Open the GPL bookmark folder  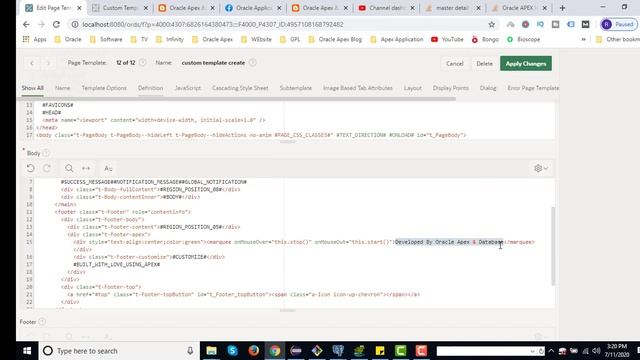tap(291, 39)
